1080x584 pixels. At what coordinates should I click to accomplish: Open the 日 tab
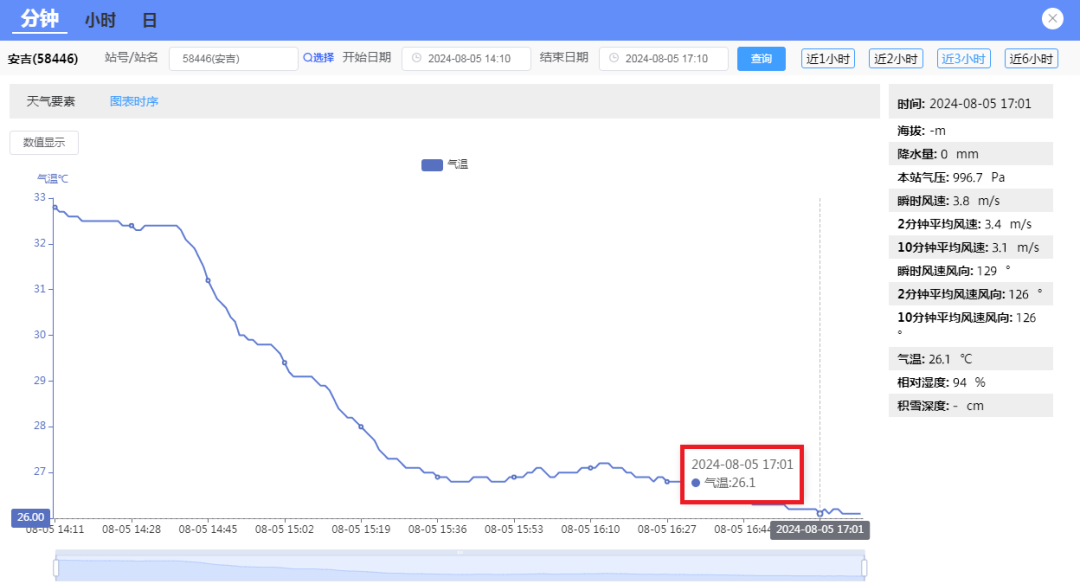pyautogui.click(x=149, y=20)
